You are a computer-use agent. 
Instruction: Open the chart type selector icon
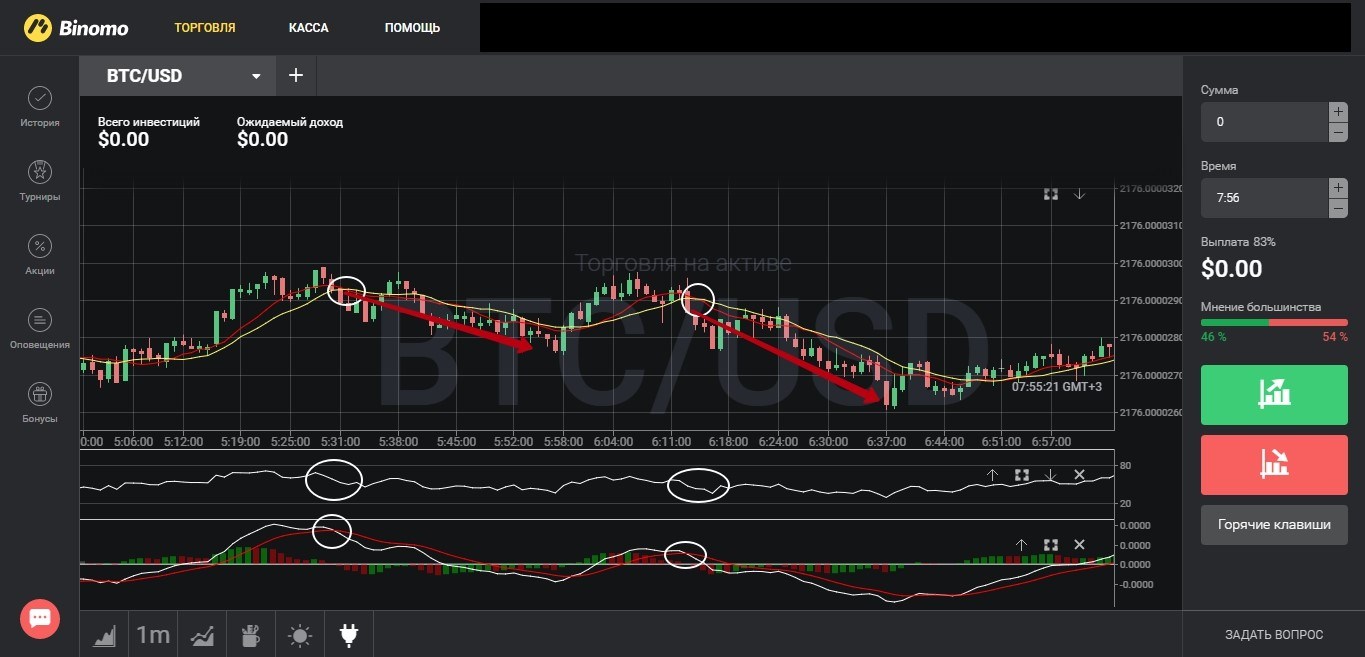106,634
